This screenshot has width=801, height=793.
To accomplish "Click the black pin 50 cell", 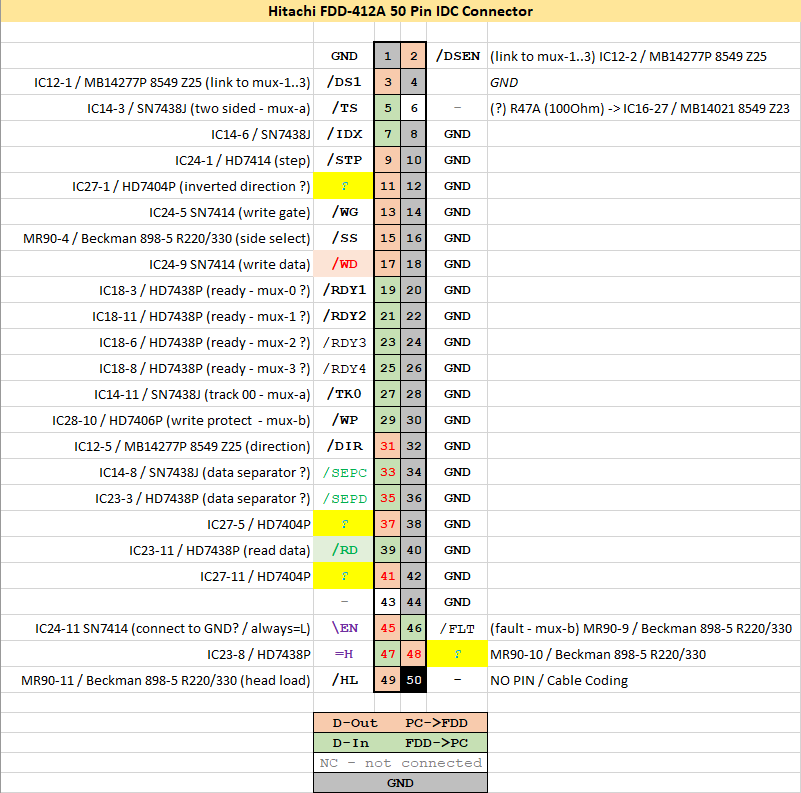I will point(415,680).
